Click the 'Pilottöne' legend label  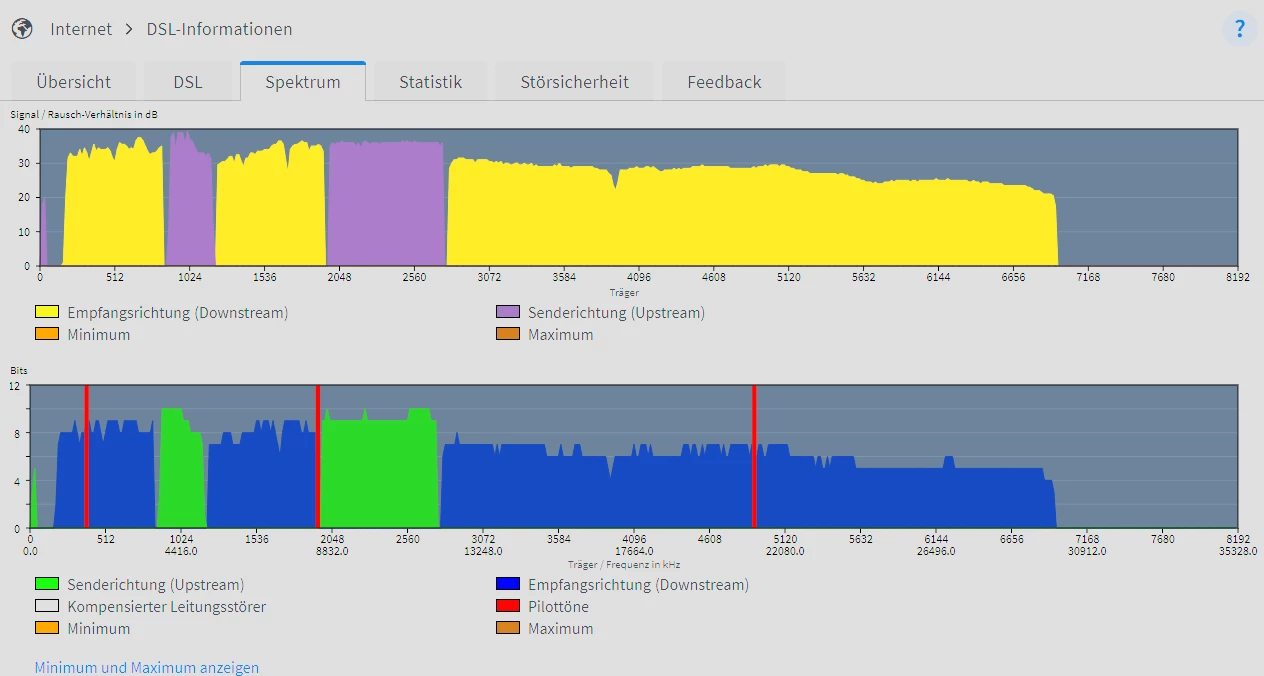[x=558, y=606]
